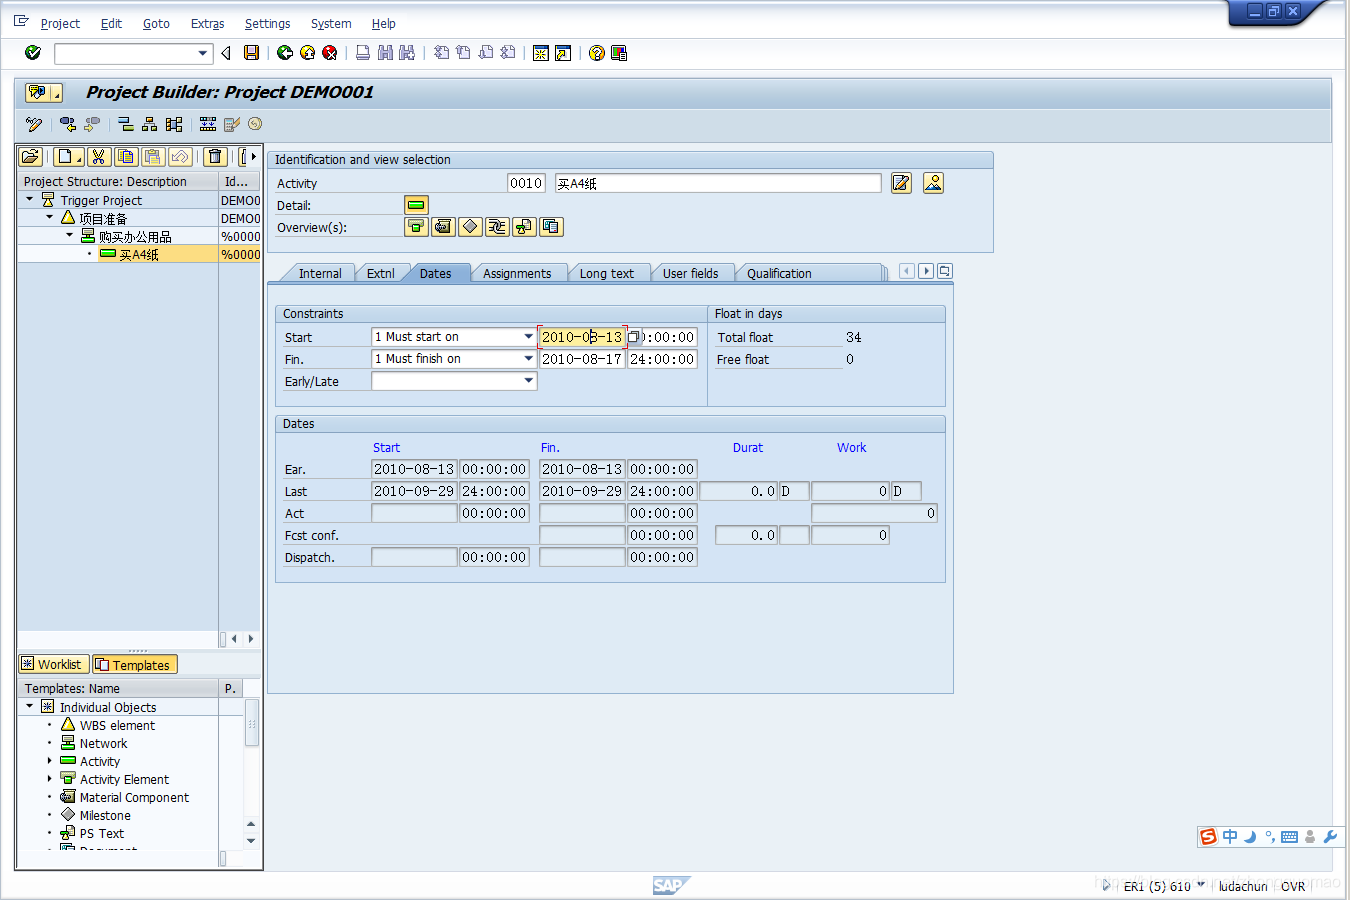The width and height of the screenshot is (1350, 900).
Task: Expand the Activity template node
Action: coord(49,761)
